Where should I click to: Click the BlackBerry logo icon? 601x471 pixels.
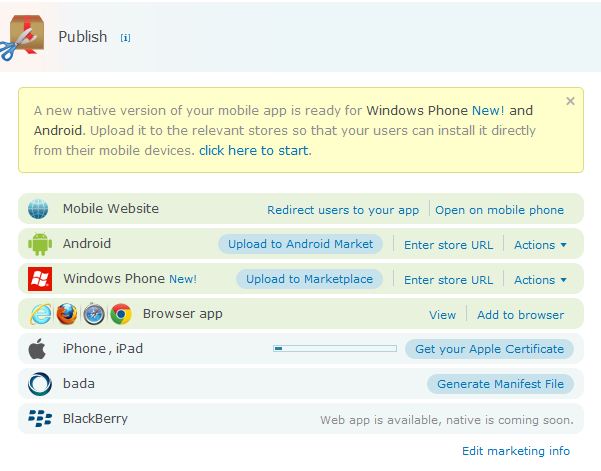coord(40,418)
